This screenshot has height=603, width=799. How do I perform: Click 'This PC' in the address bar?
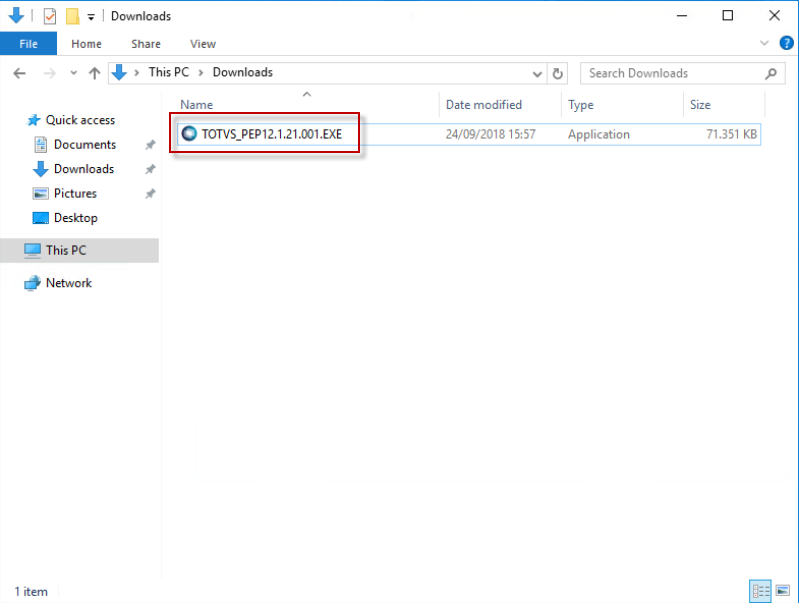click(169, 72)
